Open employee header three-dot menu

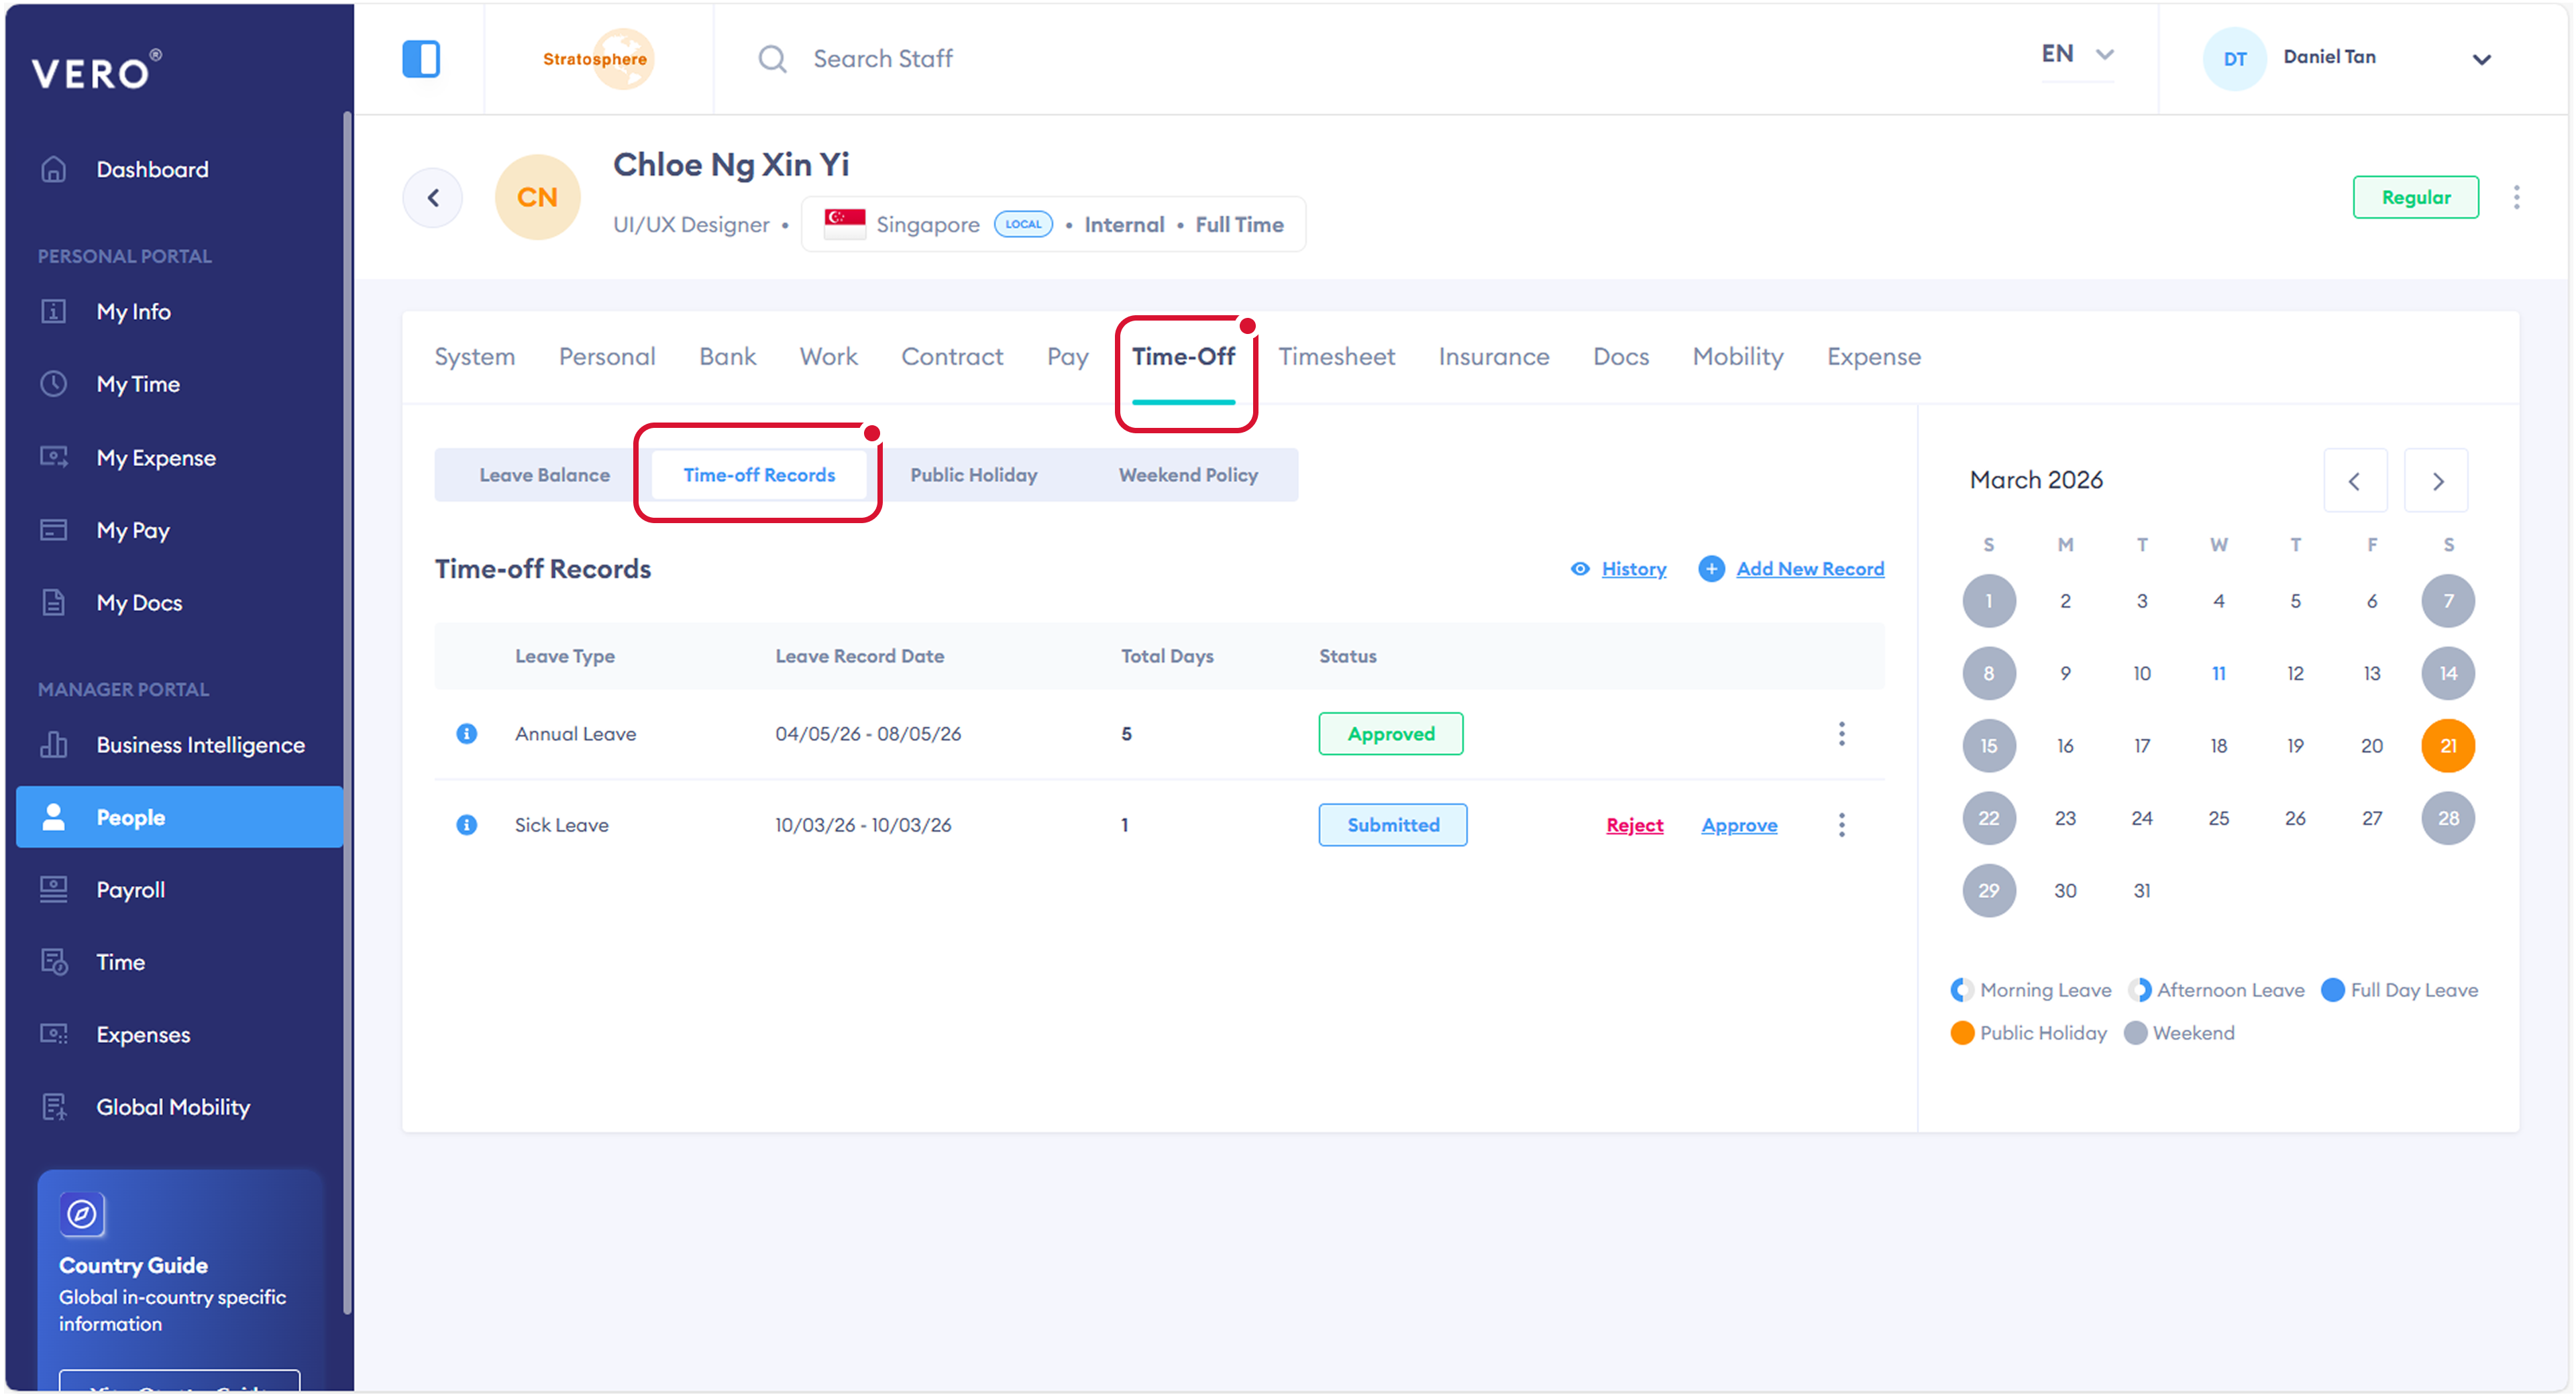coord(2516,197)
